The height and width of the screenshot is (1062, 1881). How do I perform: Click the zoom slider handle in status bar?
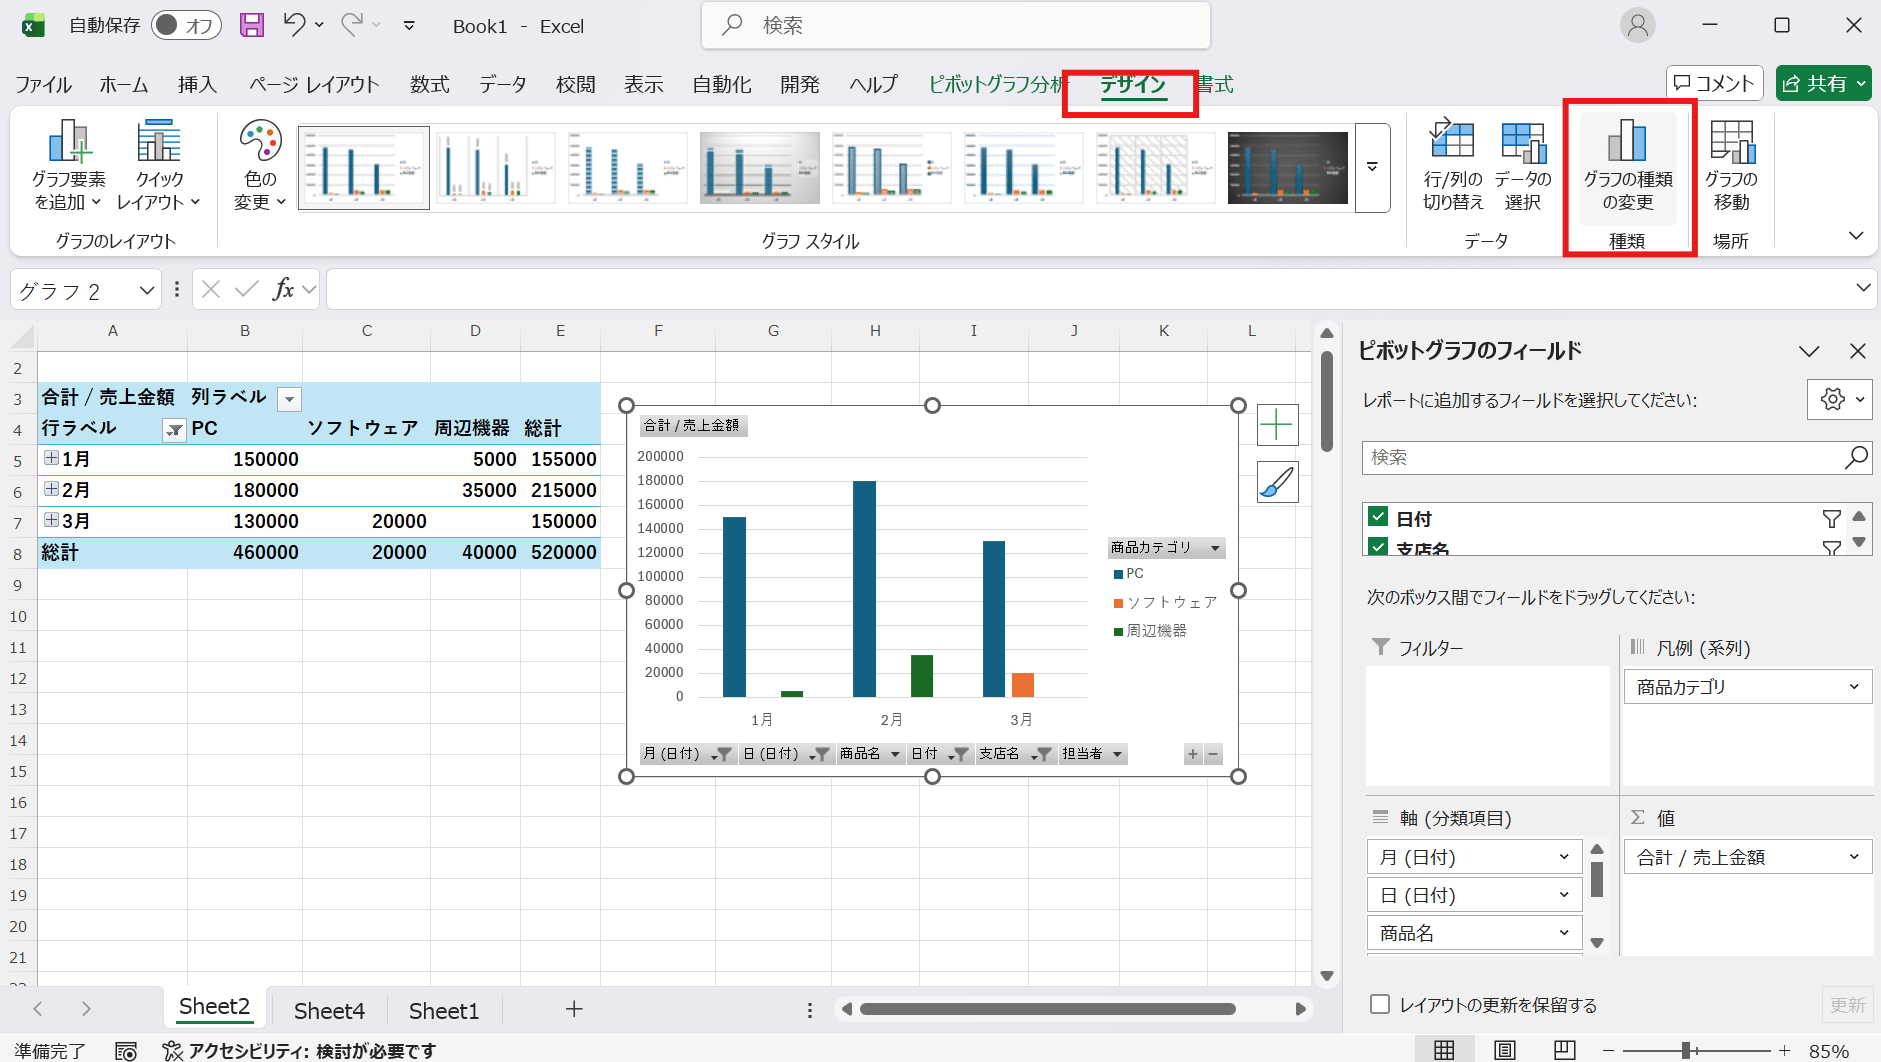1686,1050
